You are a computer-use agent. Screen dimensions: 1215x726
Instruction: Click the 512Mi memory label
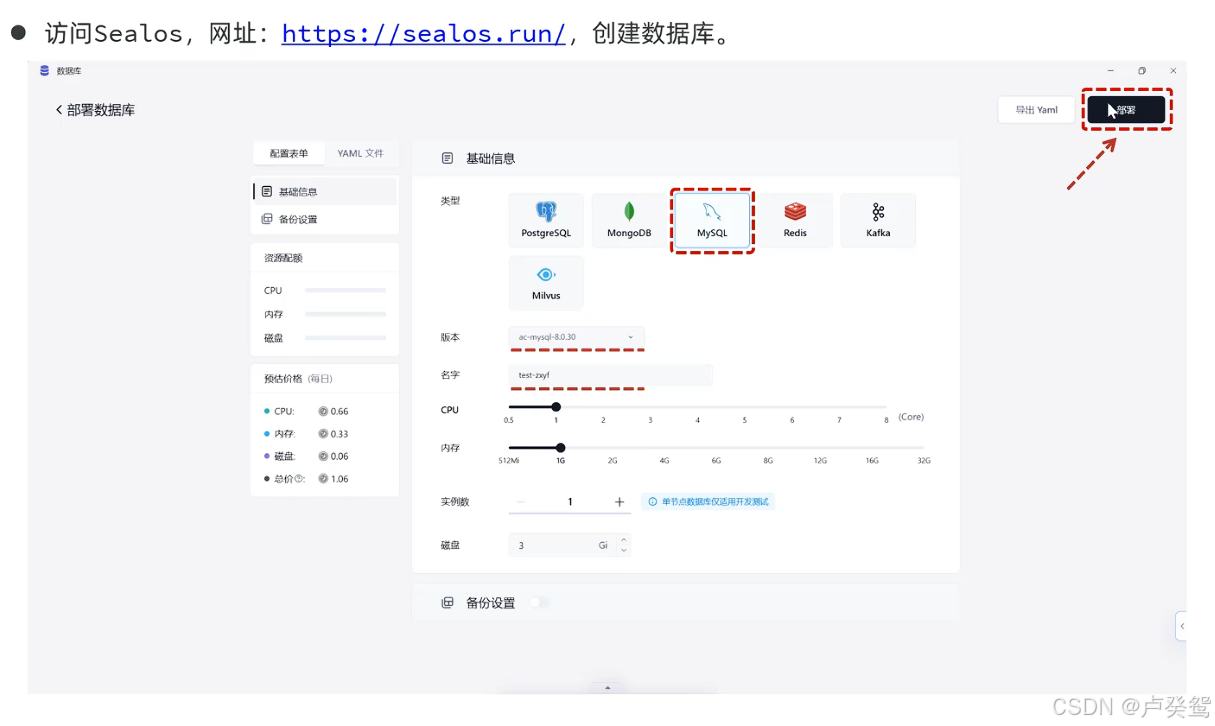click(509, 461)
